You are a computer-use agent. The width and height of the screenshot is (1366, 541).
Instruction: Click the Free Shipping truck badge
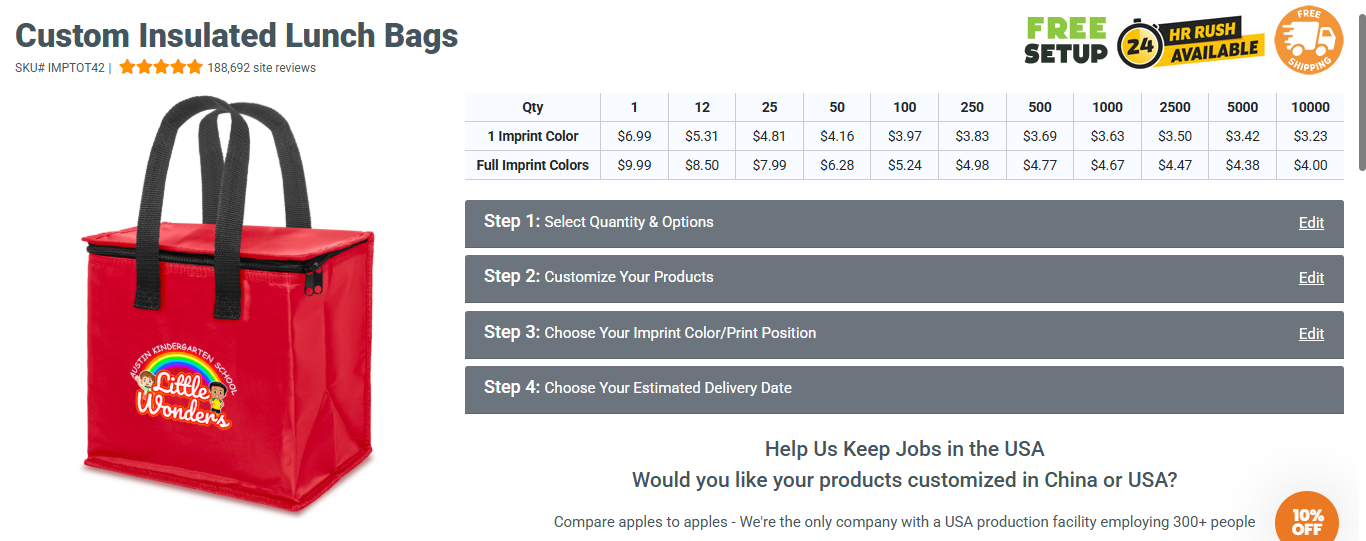[1309, 40]
